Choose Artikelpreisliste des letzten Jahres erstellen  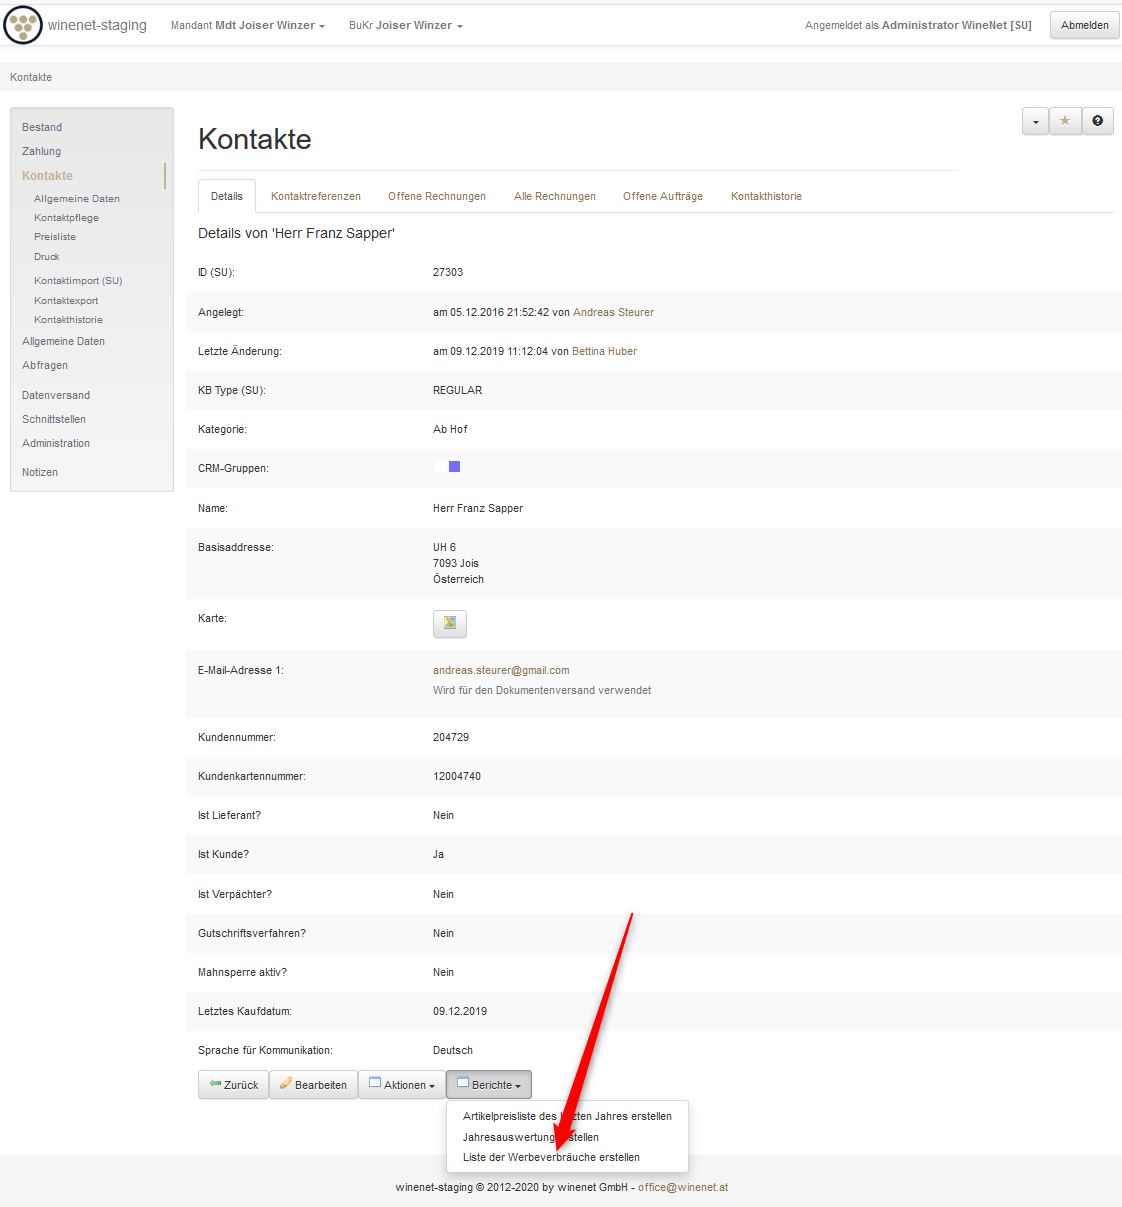point(567,1116)
